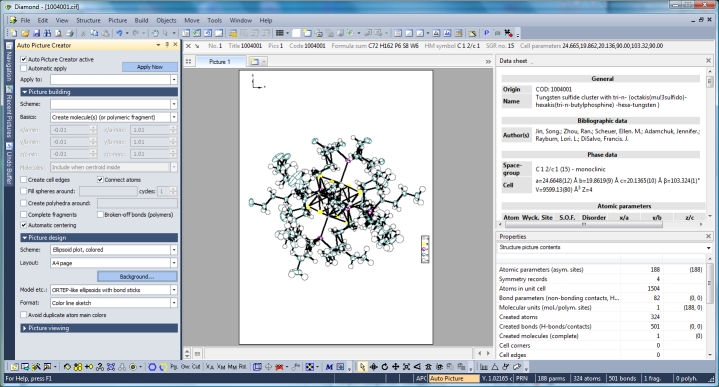Click the Print icon in the toolbar
This screenshot has height=387, width=719.
pos(70,33)
